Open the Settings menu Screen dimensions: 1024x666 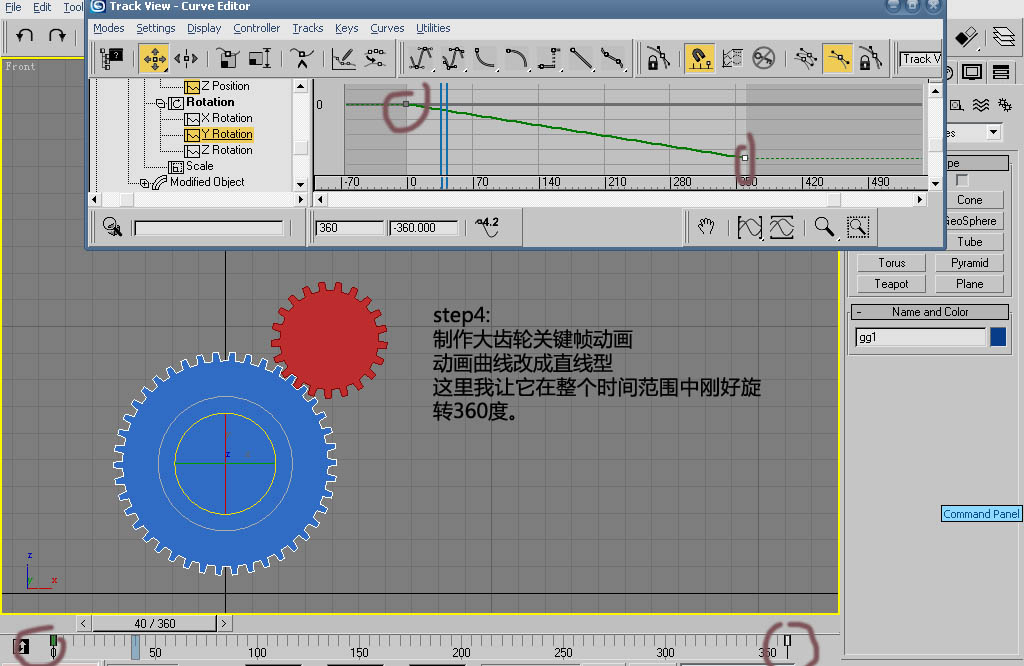[155, 28]
